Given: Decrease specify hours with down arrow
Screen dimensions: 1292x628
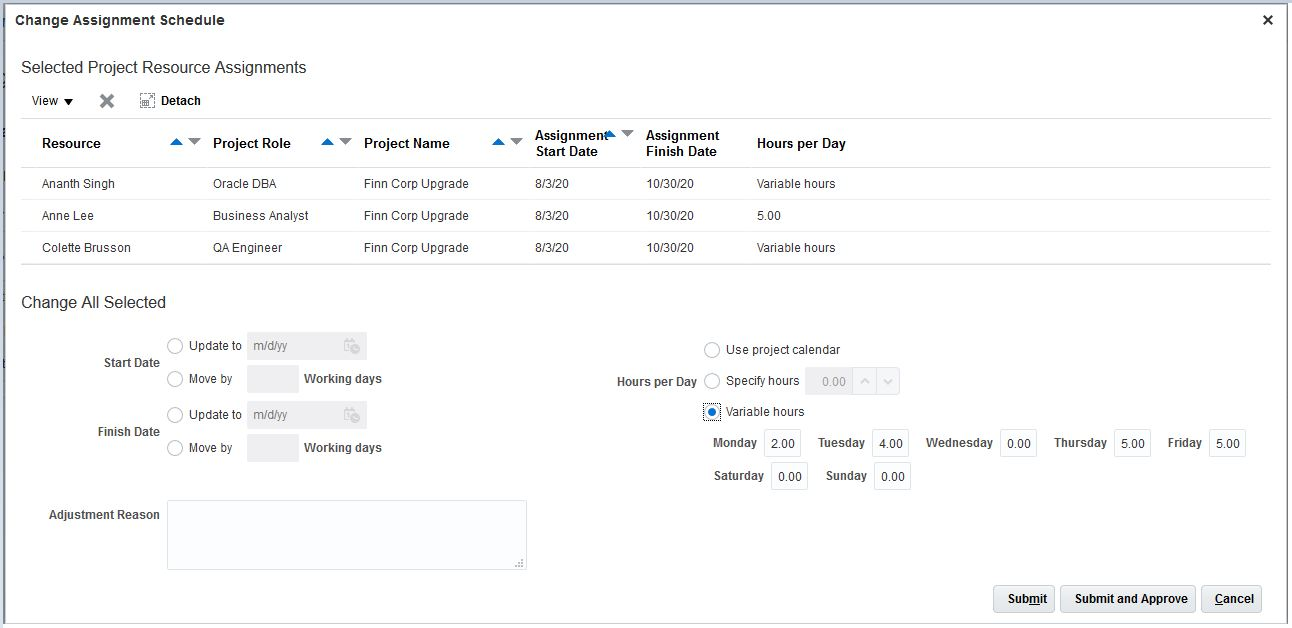Looking at the screenshot, I should 889,381.
